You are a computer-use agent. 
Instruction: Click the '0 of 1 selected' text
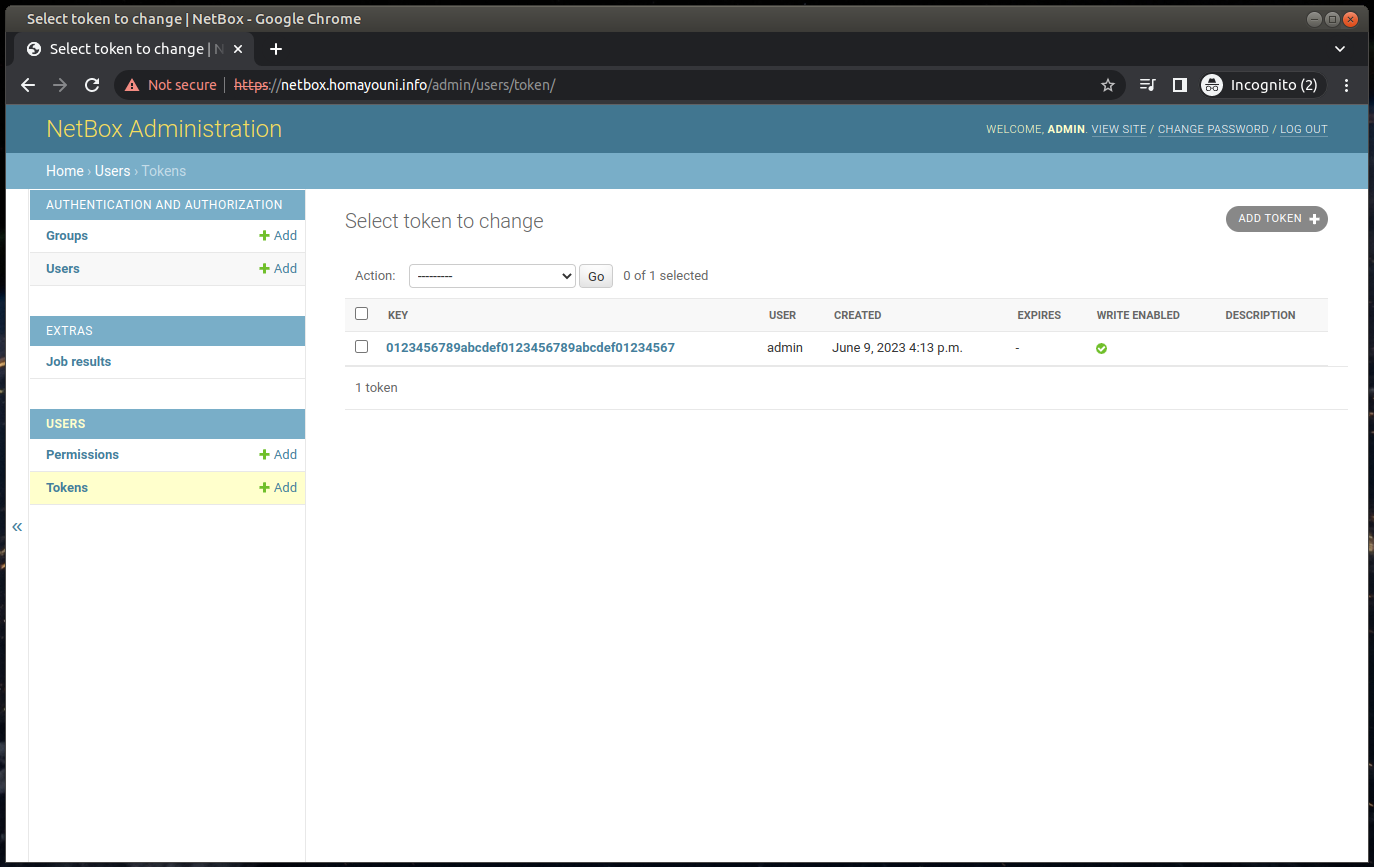coord(665,276)
